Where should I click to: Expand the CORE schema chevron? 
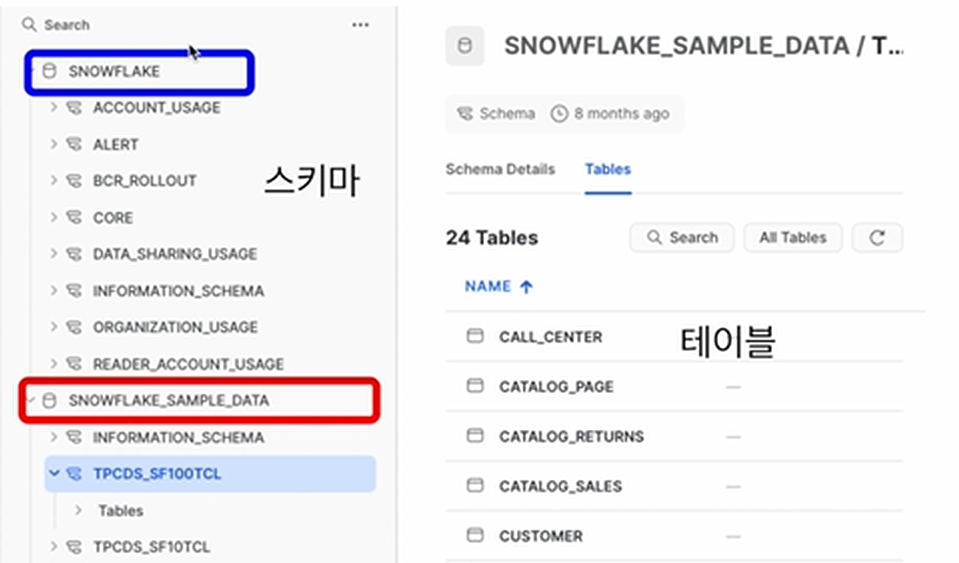click(x=54, y=218)
